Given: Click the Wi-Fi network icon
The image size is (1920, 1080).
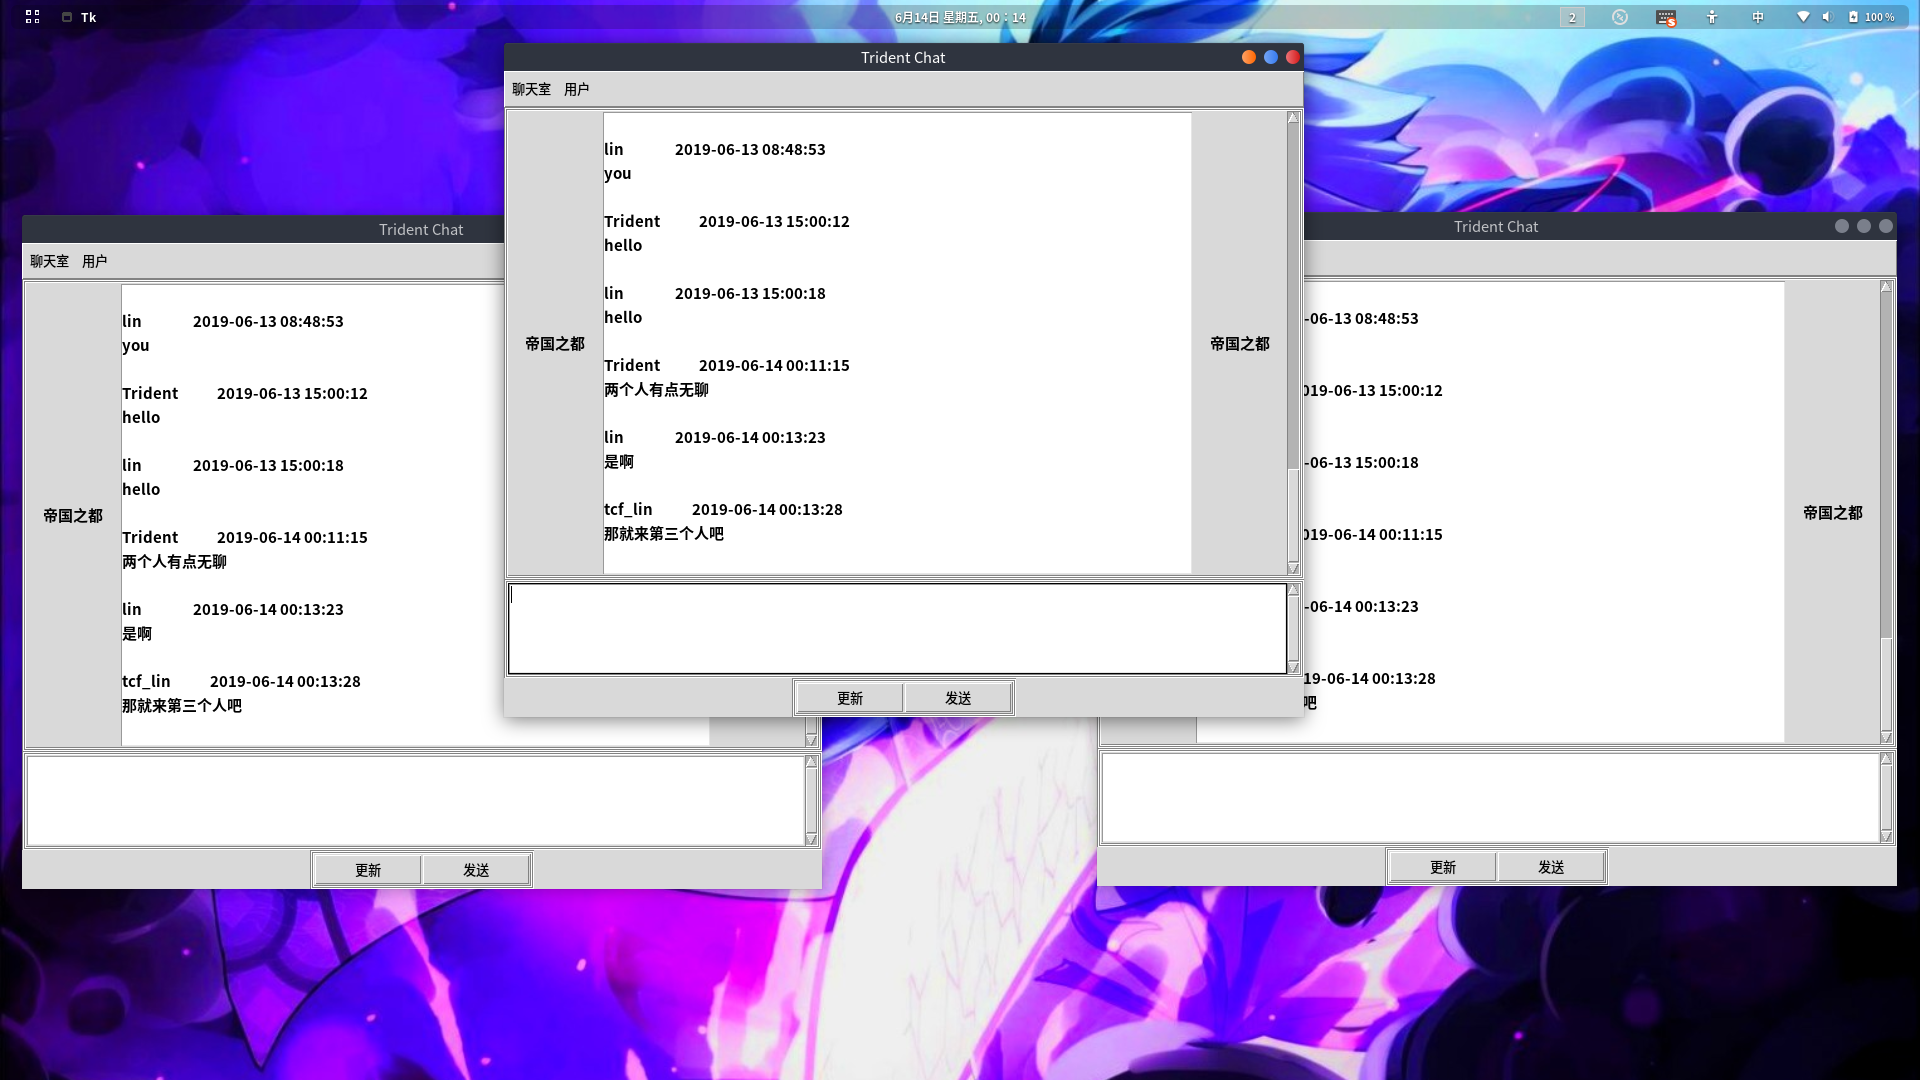Looking at the screenshot, I should [1803, 17].
